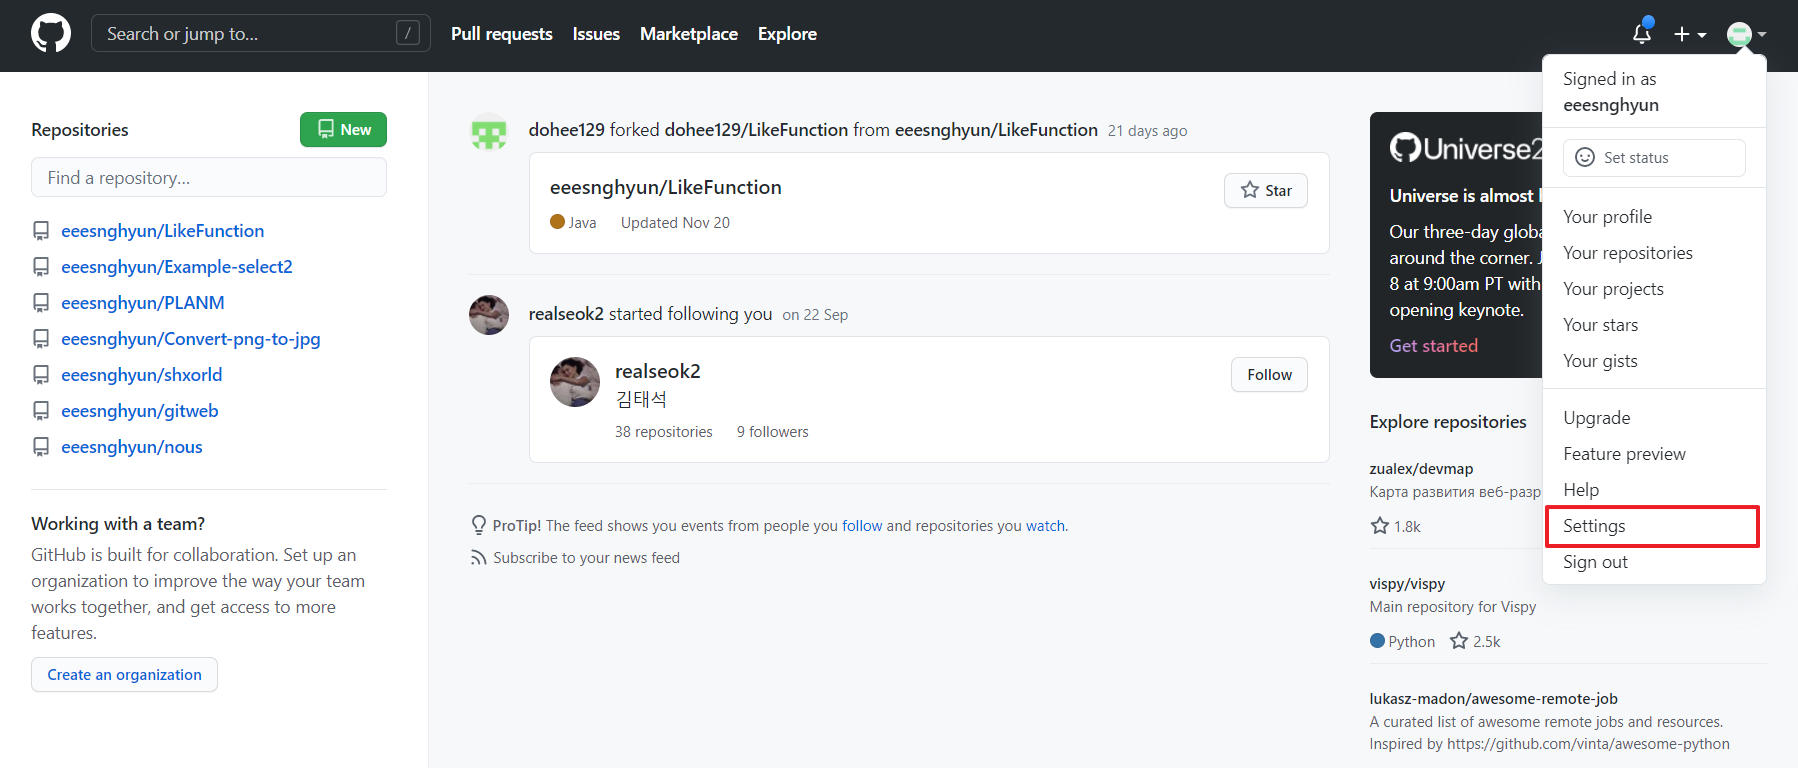Open Issues in top navigation

[x=596, y=34]
